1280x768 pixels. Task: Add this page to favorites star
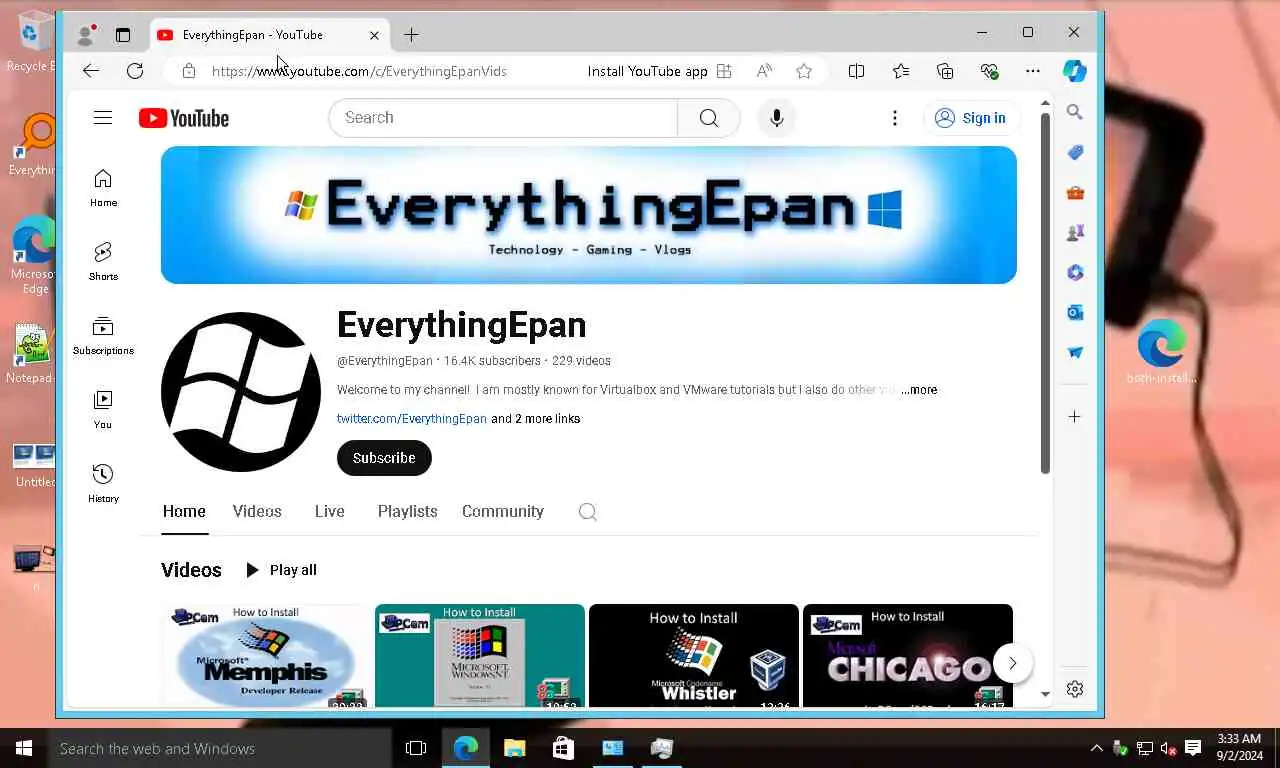804,71
